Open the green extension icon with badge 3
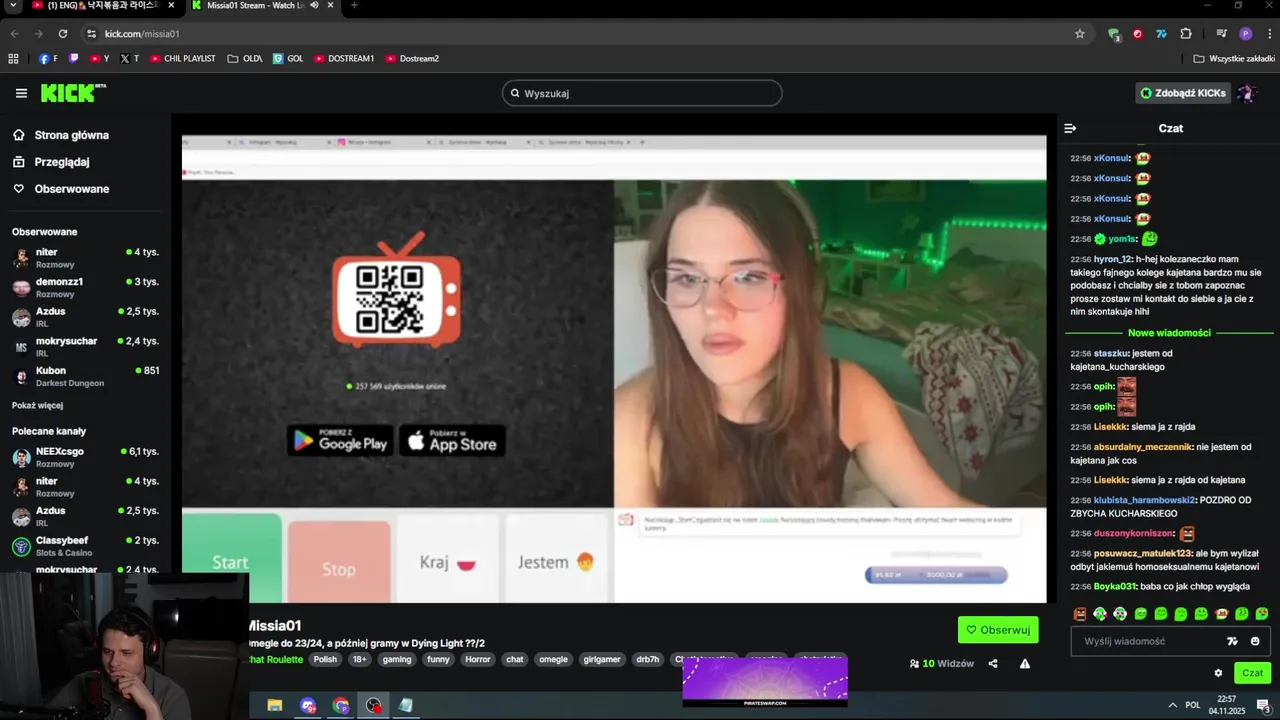Screen dimensions: 1280x720 (x=1113, y=34)
